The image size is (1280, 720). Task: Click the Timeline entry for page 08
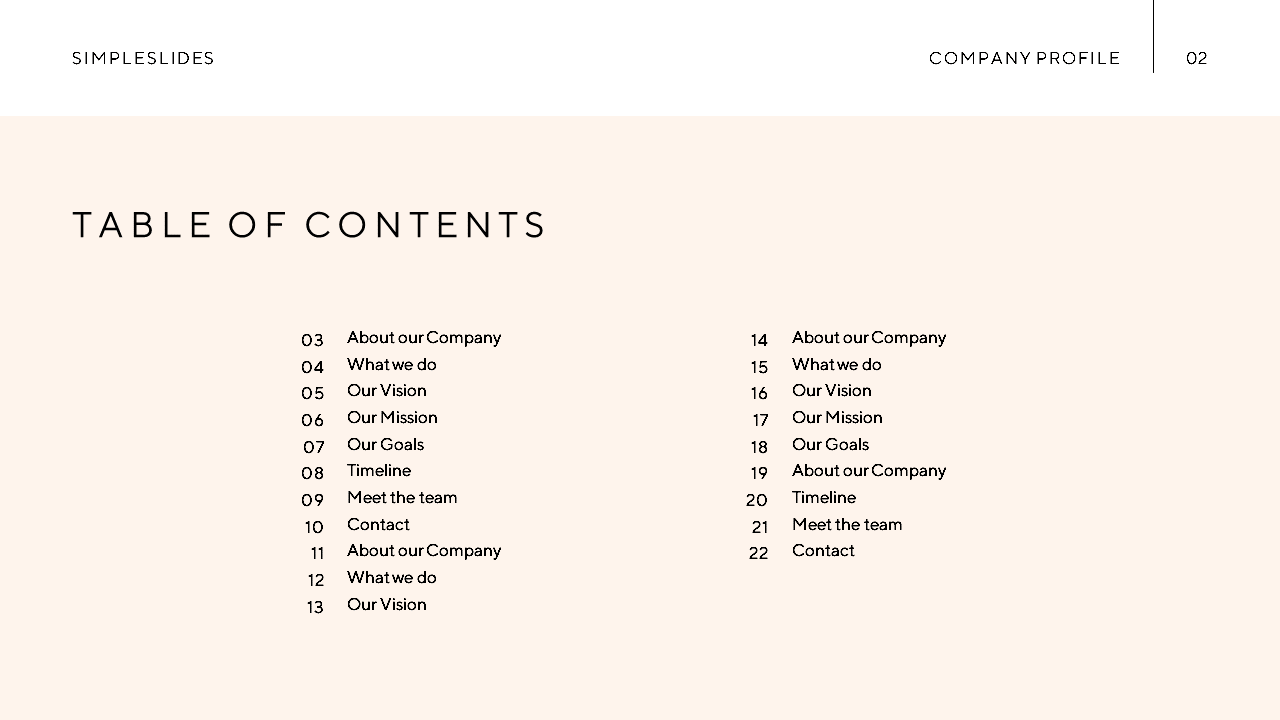coord(379,471)
